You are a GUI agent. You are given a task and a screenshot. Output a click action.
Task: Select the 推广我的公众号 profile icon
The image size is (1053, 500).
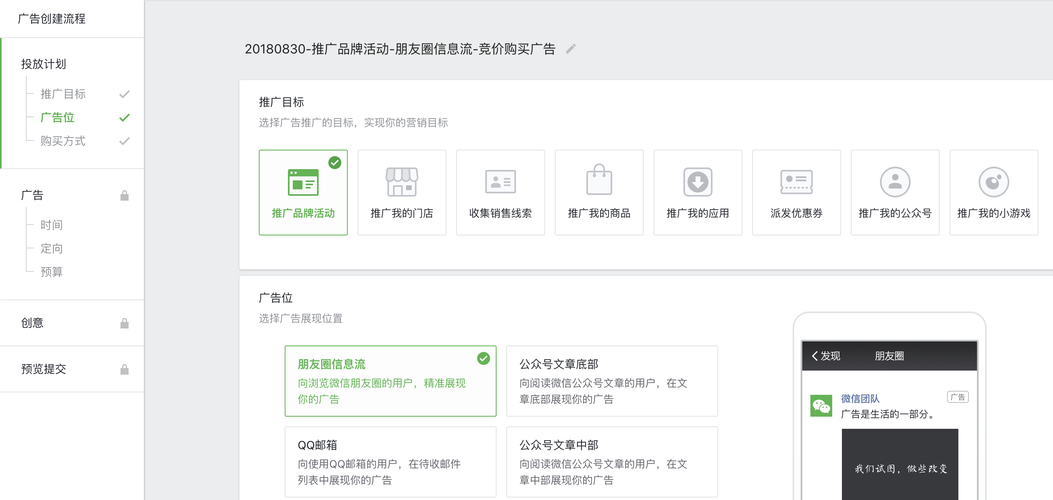point(895,182)
